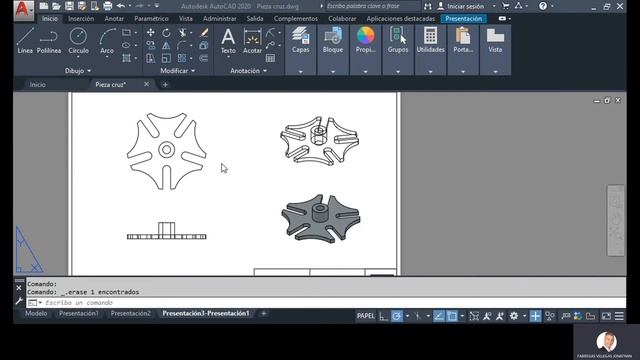Image resolution: width=640 pixels, height=360 pixels.
Task: Click the Save icon in quick access toolbar
Action: pos(69,6)
